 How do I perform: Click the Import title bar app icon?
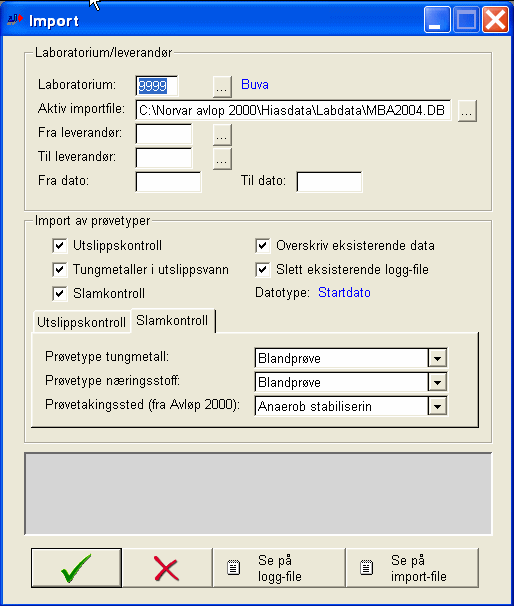(15, 19)
